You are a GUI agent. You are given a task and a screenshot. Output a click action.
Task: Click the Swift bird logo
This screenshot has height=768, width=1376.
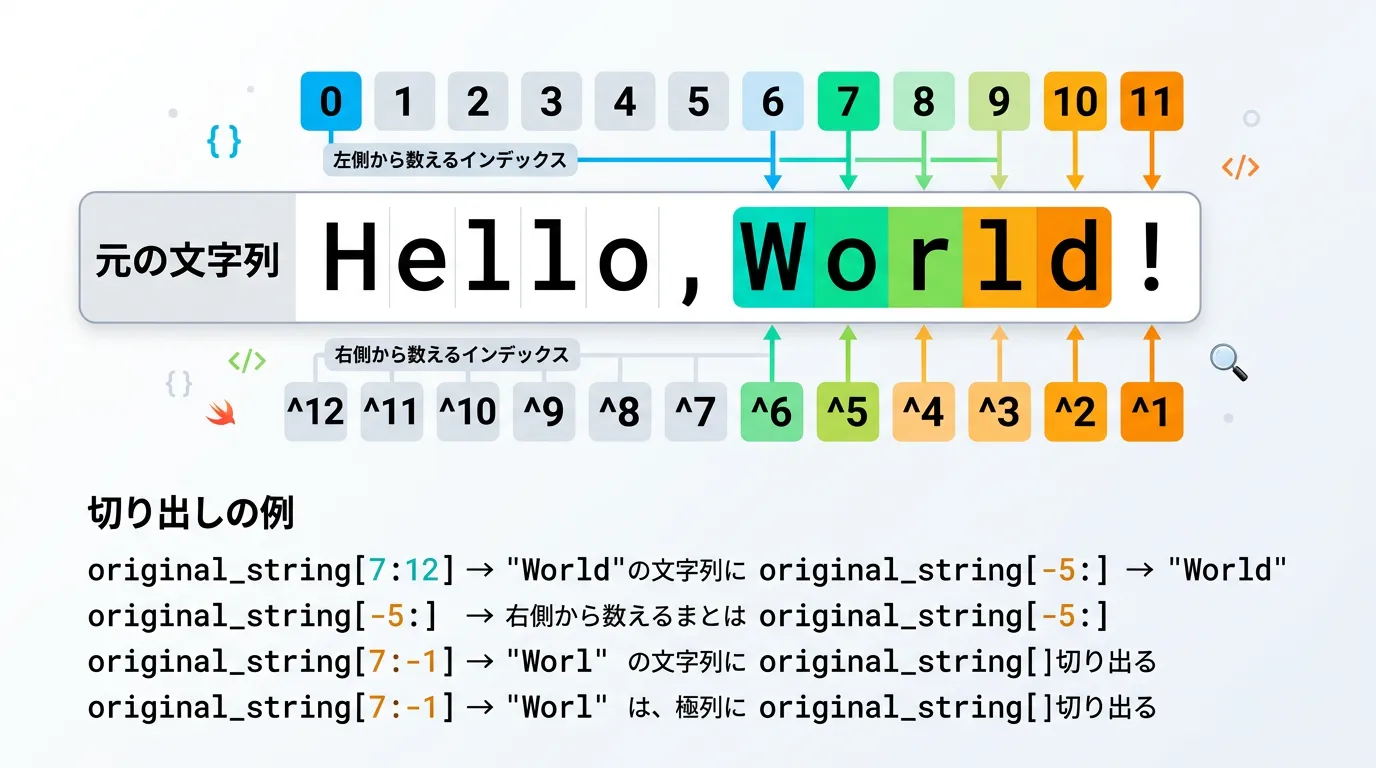[x=220, y=412]
